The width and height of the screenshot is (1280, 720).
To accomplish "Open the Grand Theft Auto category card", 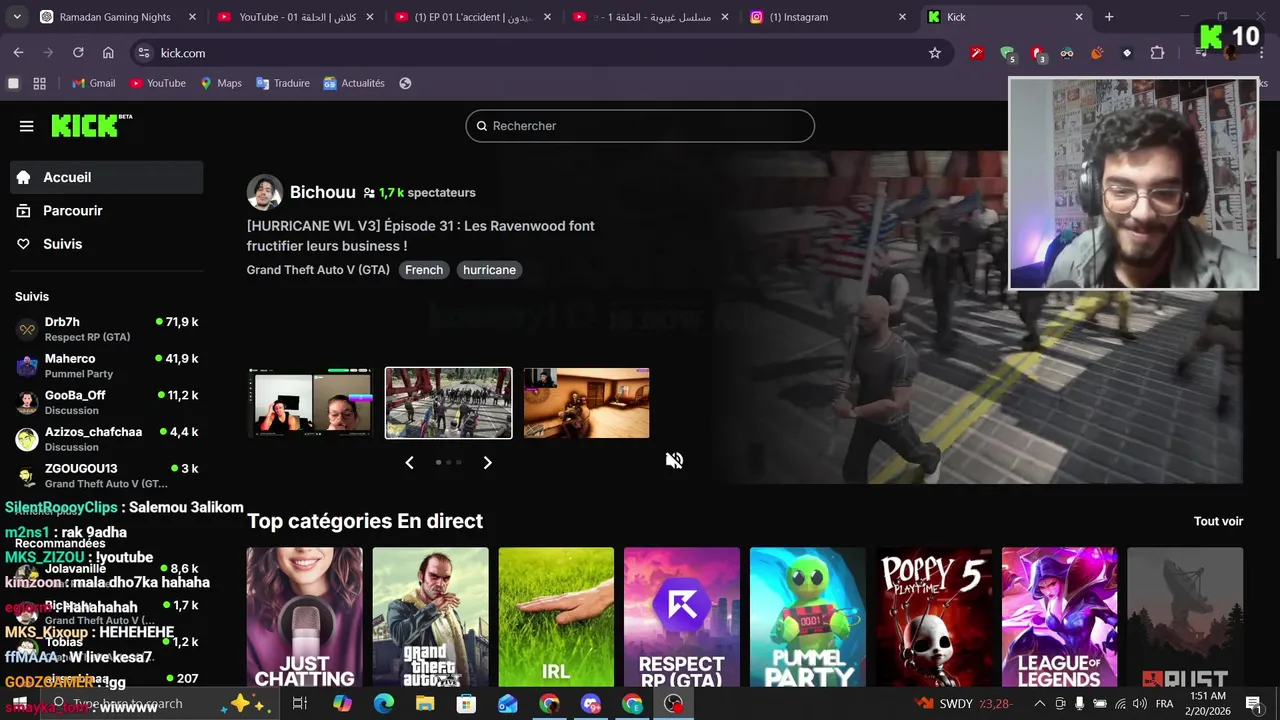I will pos(431,617).
